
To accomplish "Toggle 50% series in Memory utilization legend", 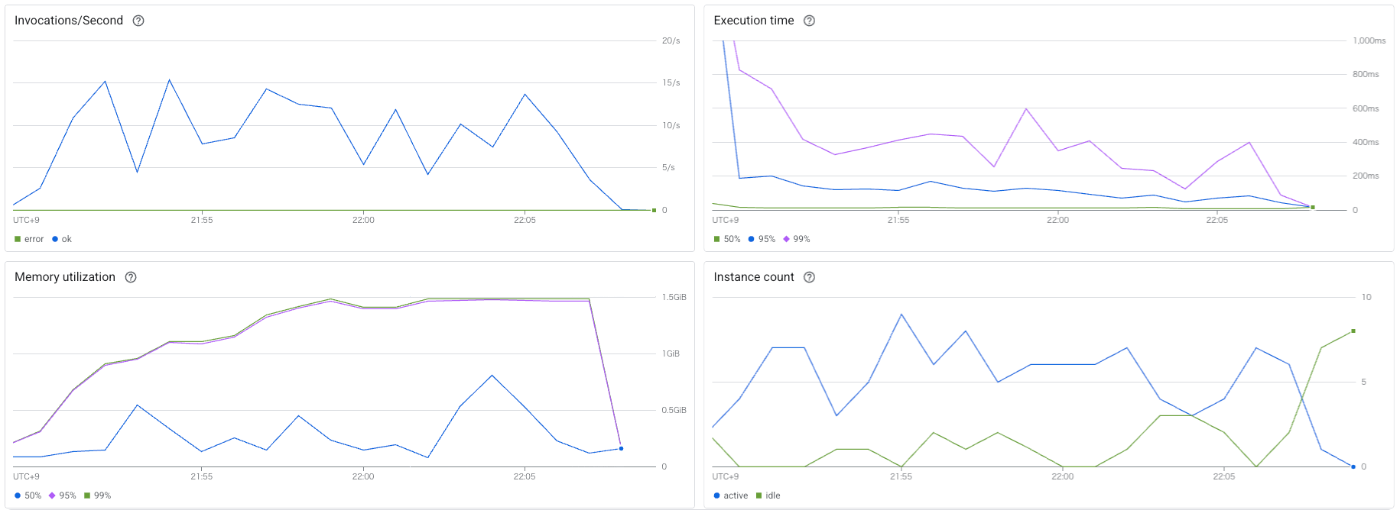I will tap(28, 495).
